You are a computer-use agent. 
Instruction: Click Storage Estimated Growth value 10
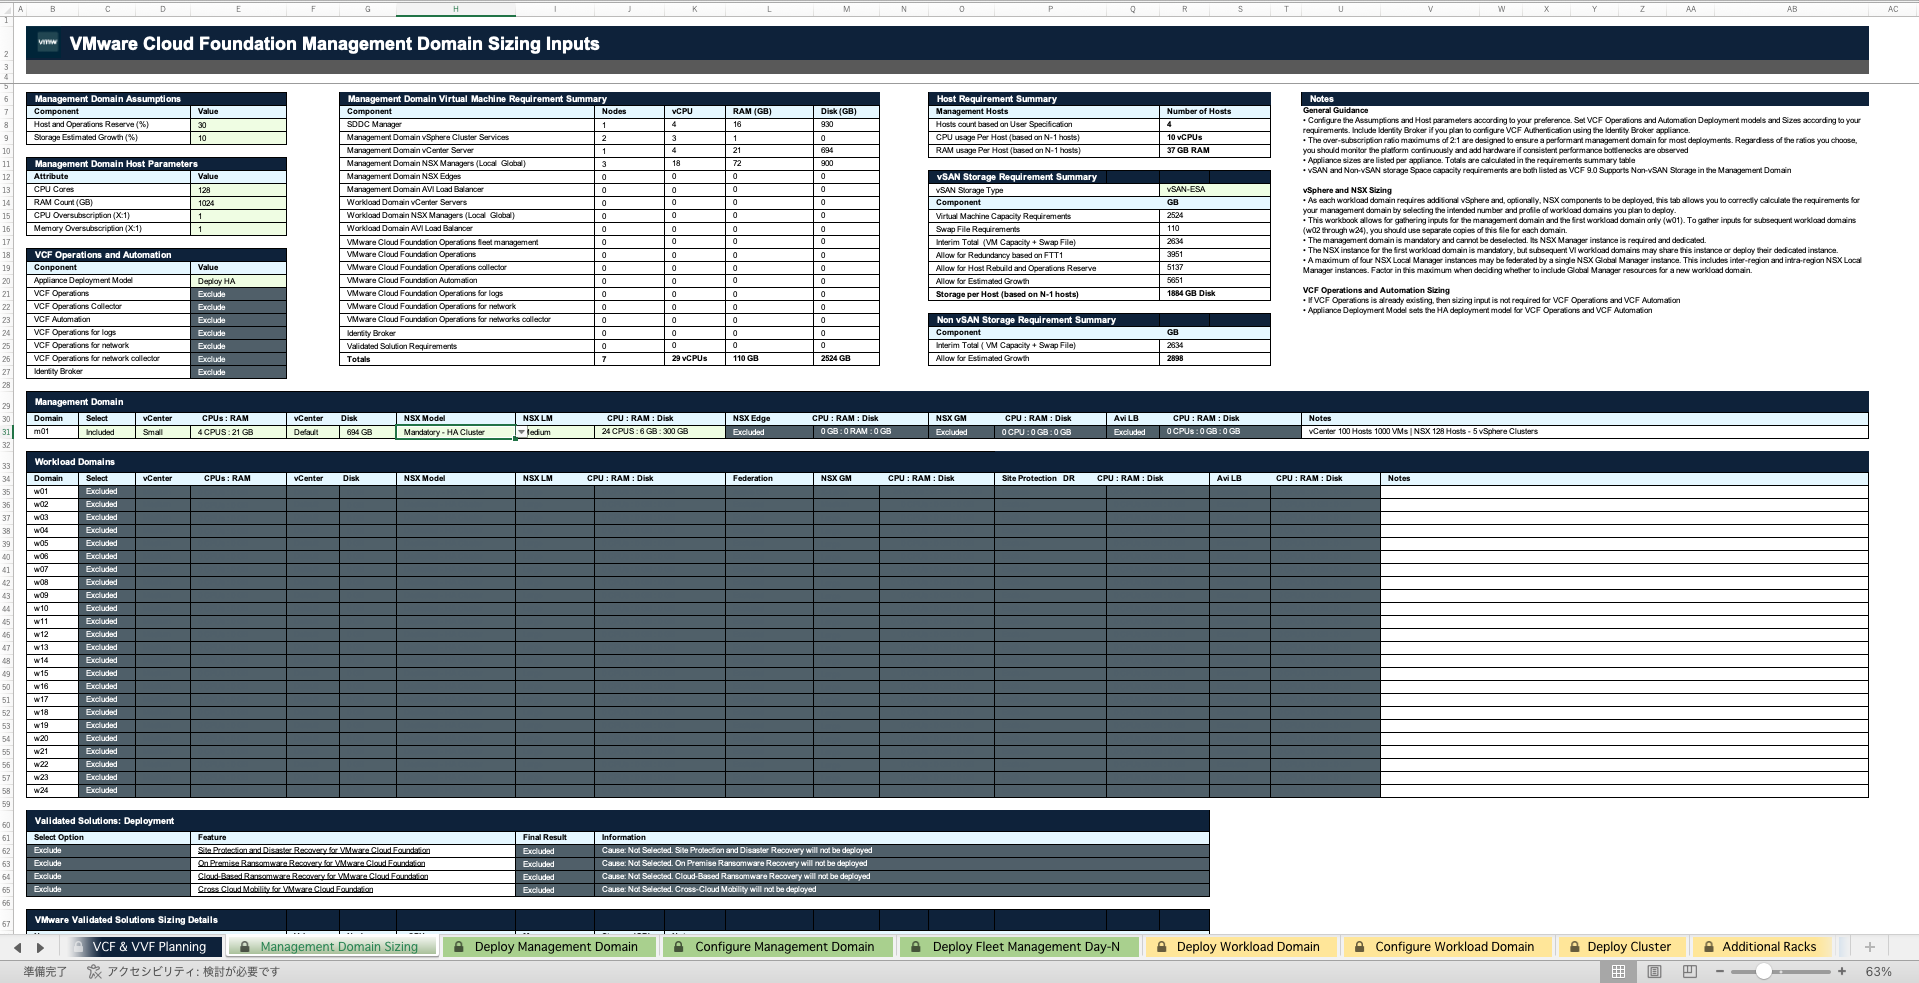238,138
